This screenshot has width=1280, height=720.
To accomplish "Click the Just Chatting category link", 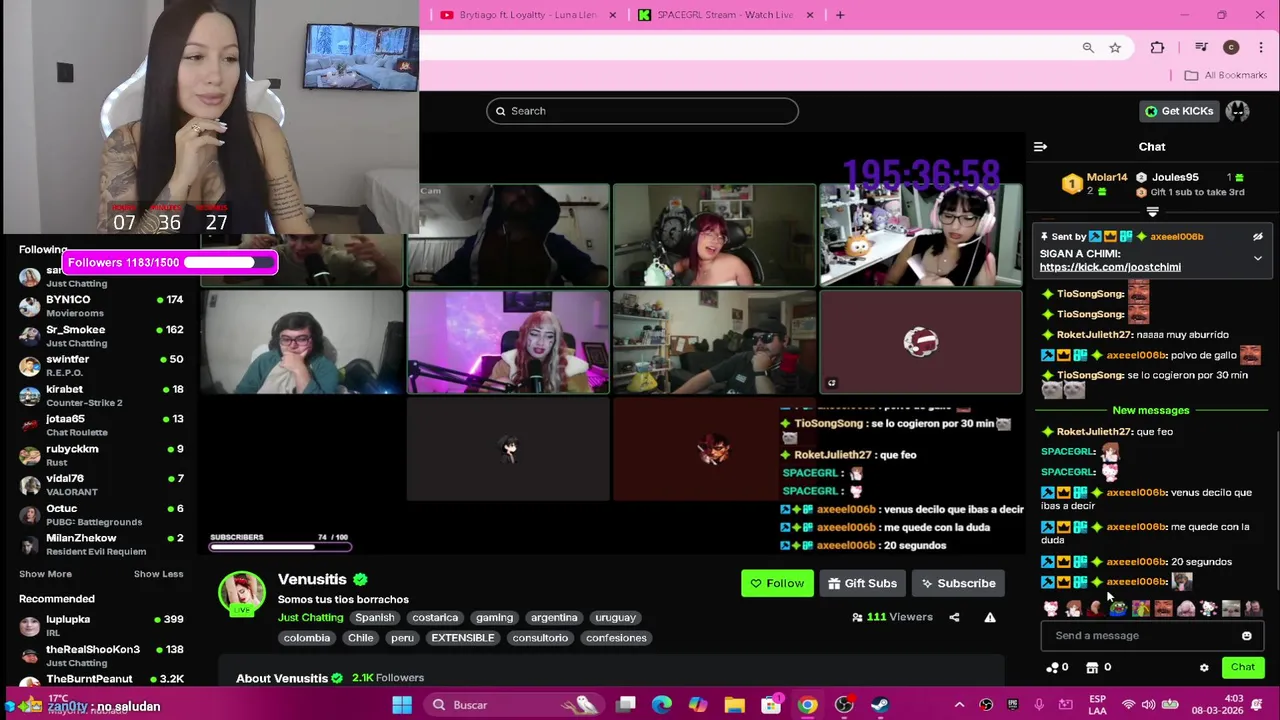I will (x=310, y=618).
